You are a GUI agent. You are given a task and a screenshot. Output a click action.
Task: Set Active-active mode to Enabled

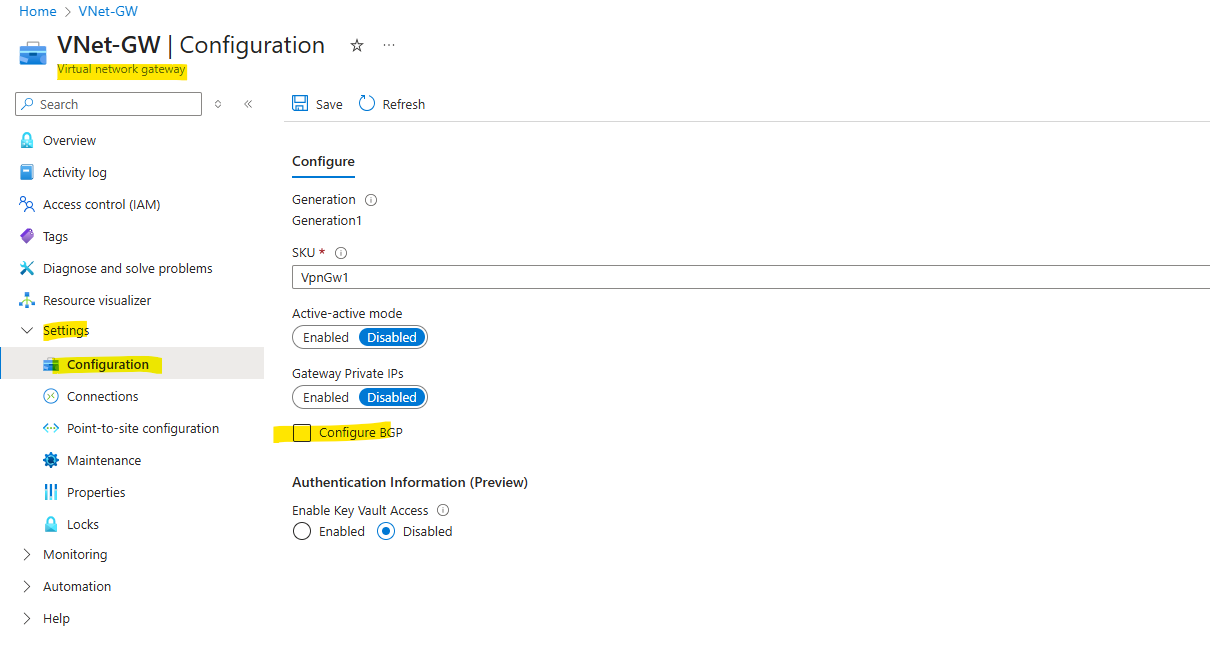pyautogui.click(x=326, y=337)
